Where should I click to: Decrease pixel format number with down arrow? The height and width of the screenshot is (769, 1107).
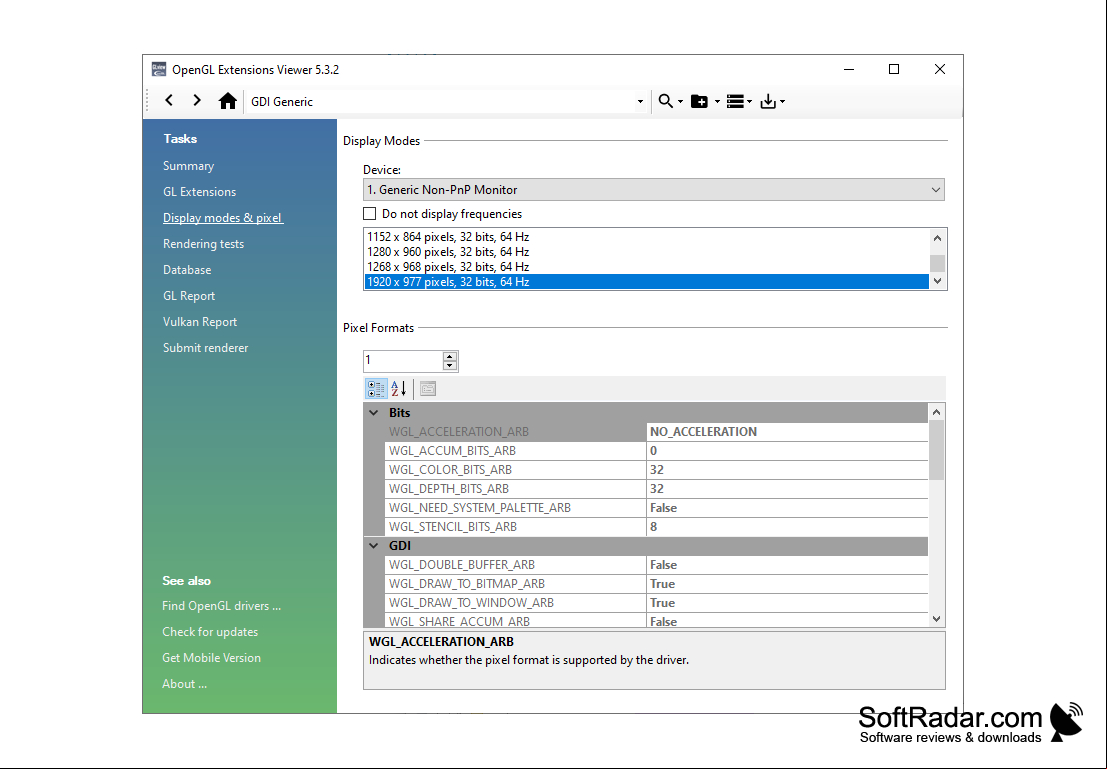click(450, 366)
